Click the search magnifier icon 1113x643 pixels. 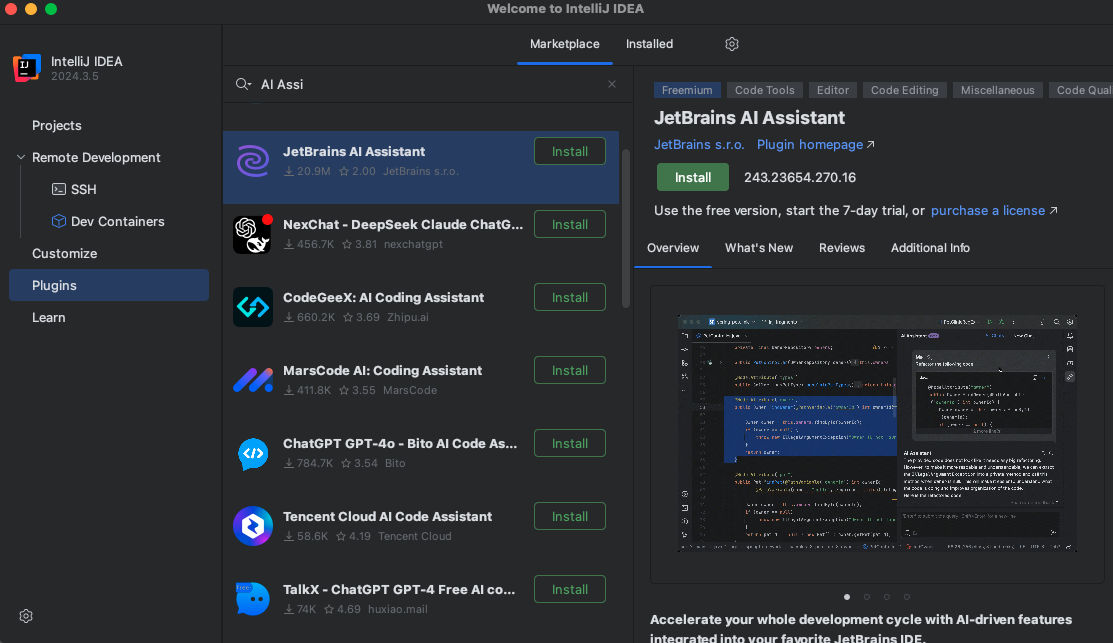pyautogui.click(x=243, y=84)
